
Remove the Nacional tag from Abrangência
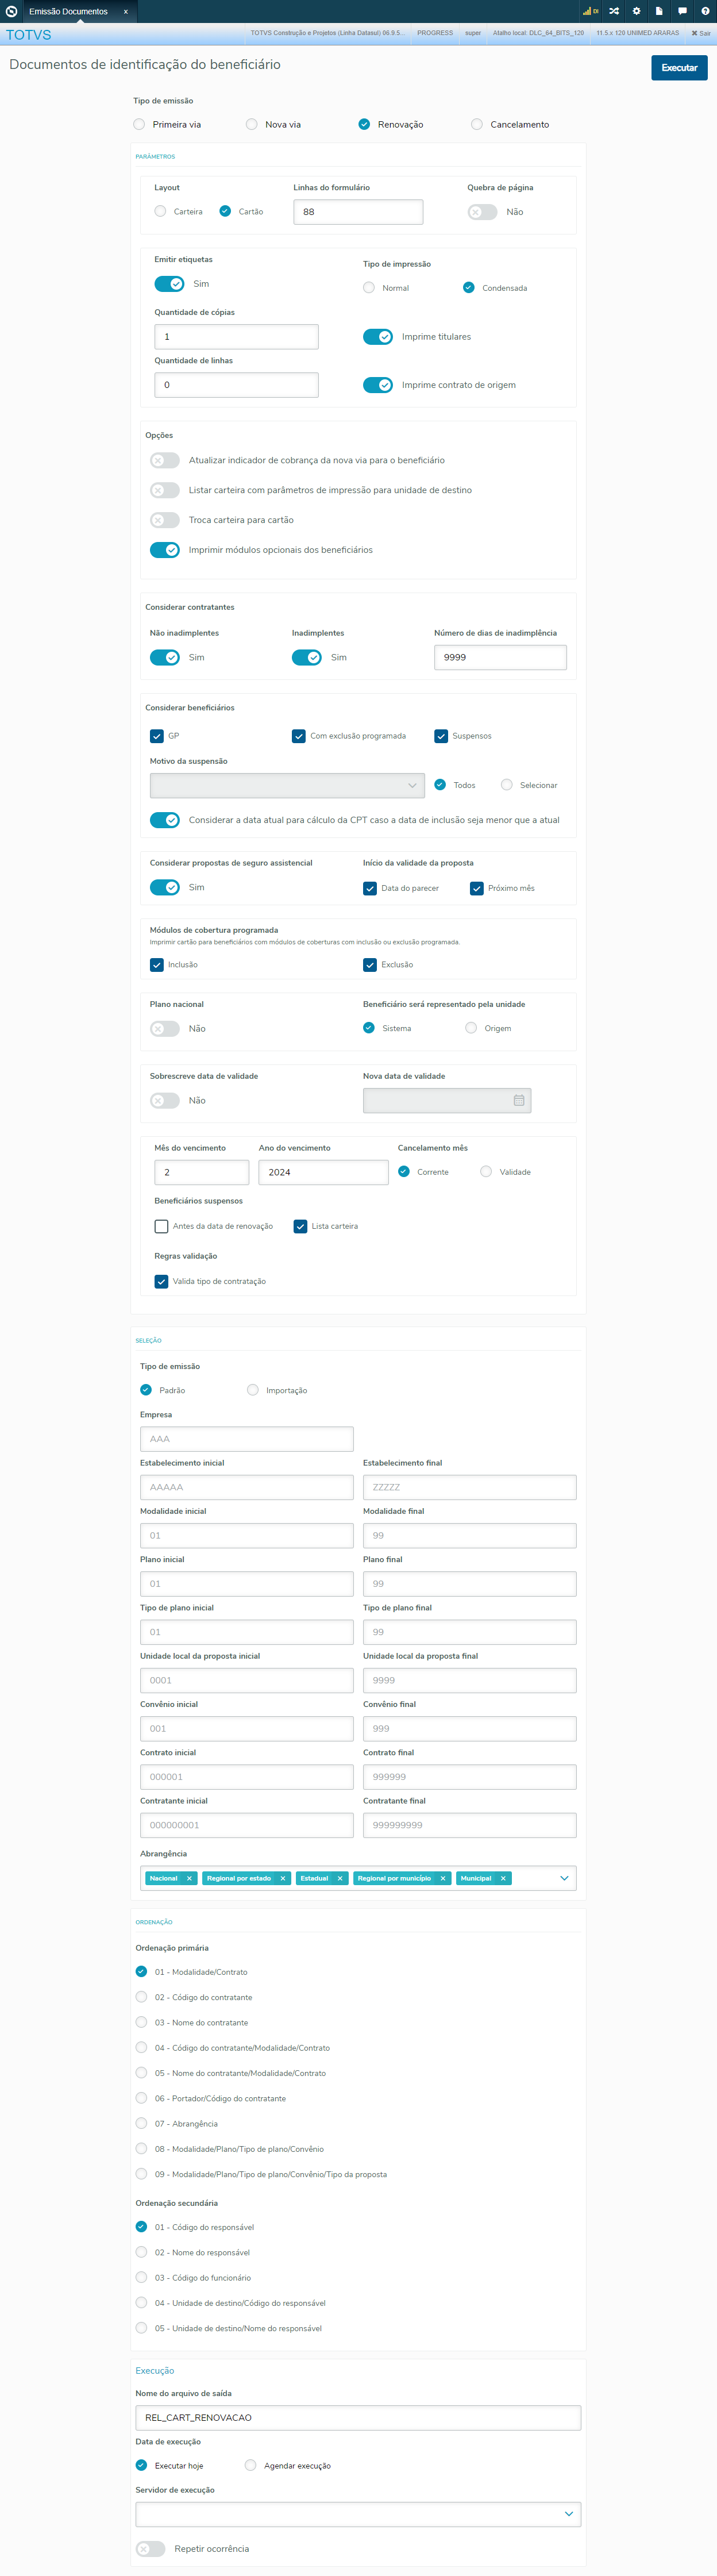coord(189,1878)
